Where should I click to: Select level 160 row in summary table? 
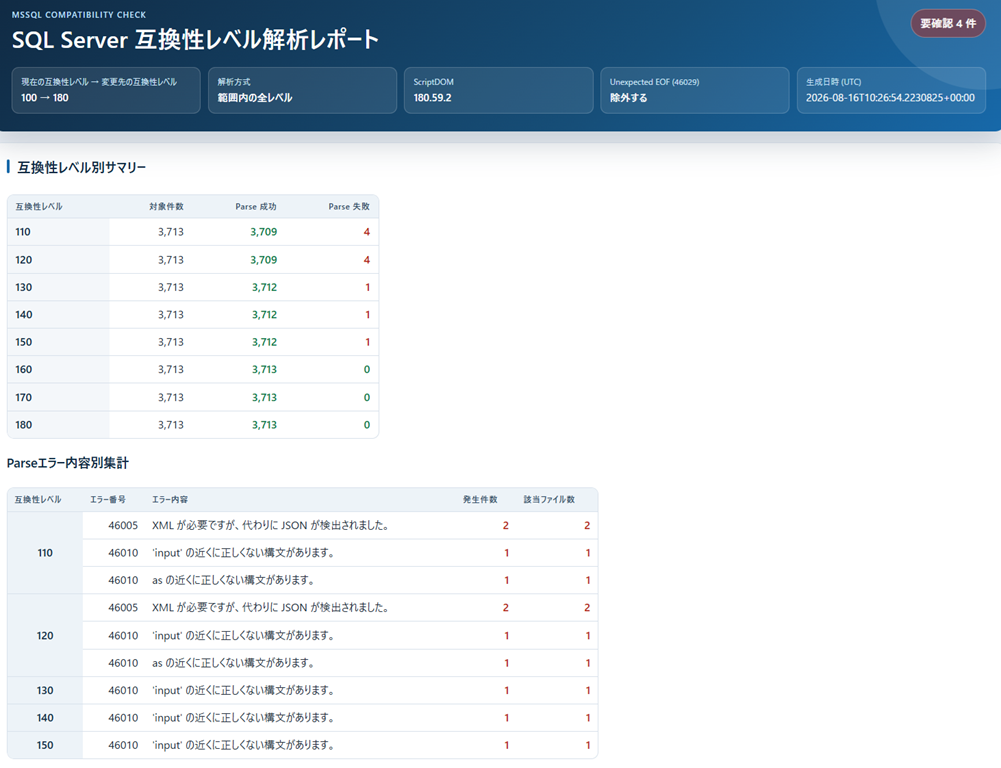point(193,370)
